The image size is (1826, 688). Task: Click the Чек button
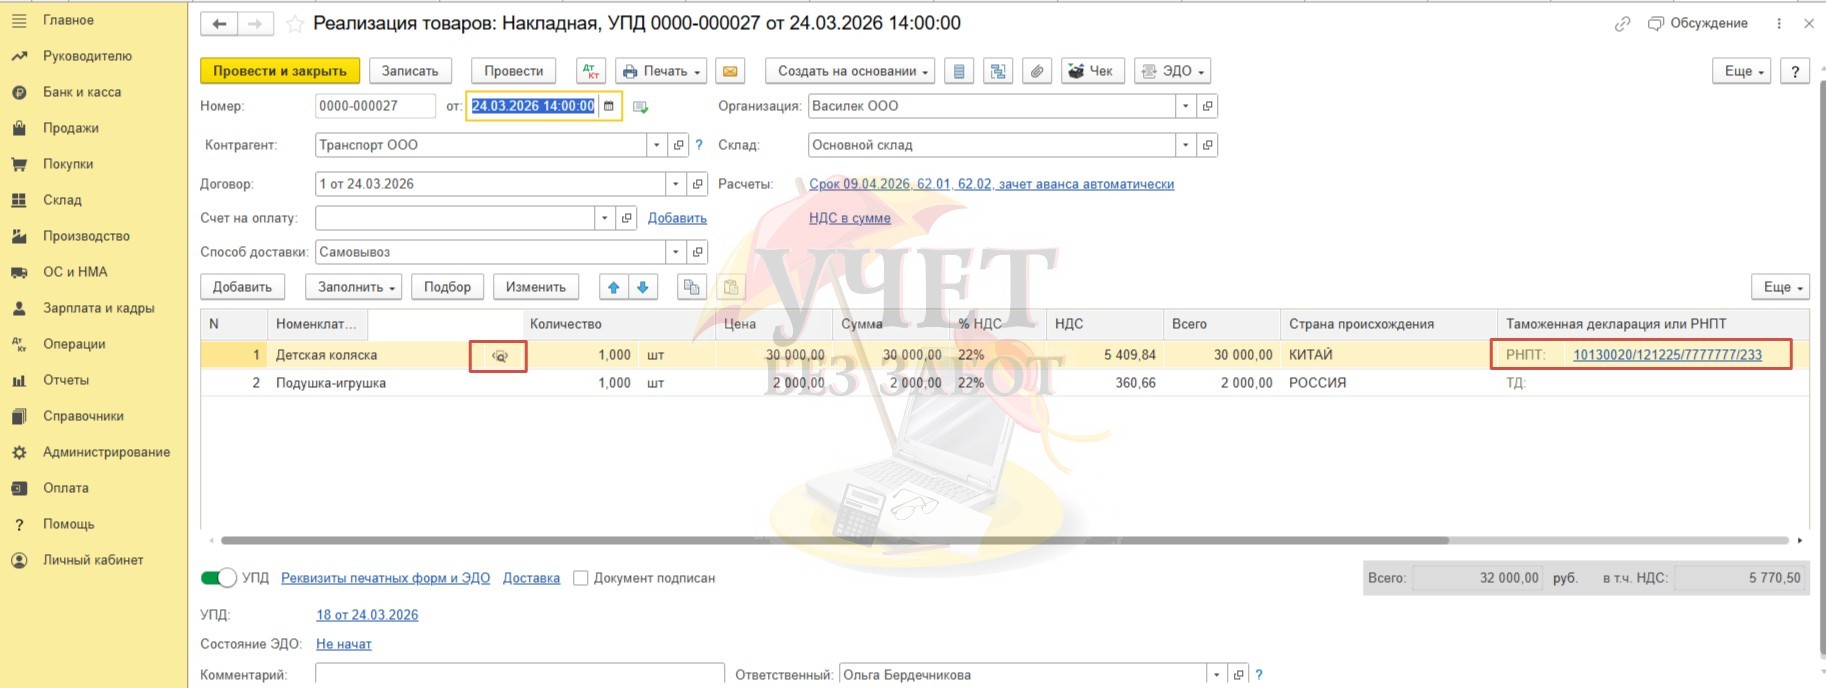click(x=1093, y=71)
